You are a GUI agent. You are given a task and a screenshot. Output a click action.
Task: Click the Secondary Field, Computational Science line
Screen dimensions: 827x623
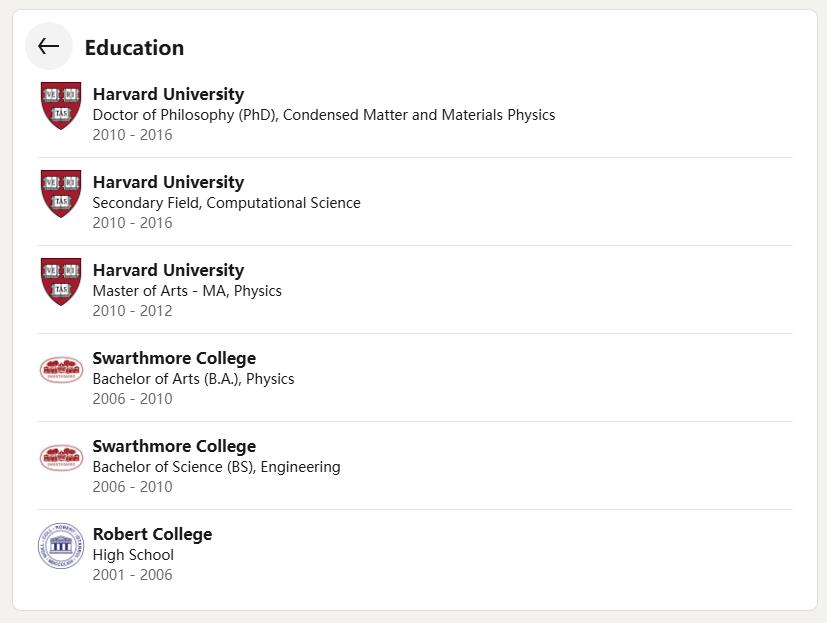click(x=226, y=203)
